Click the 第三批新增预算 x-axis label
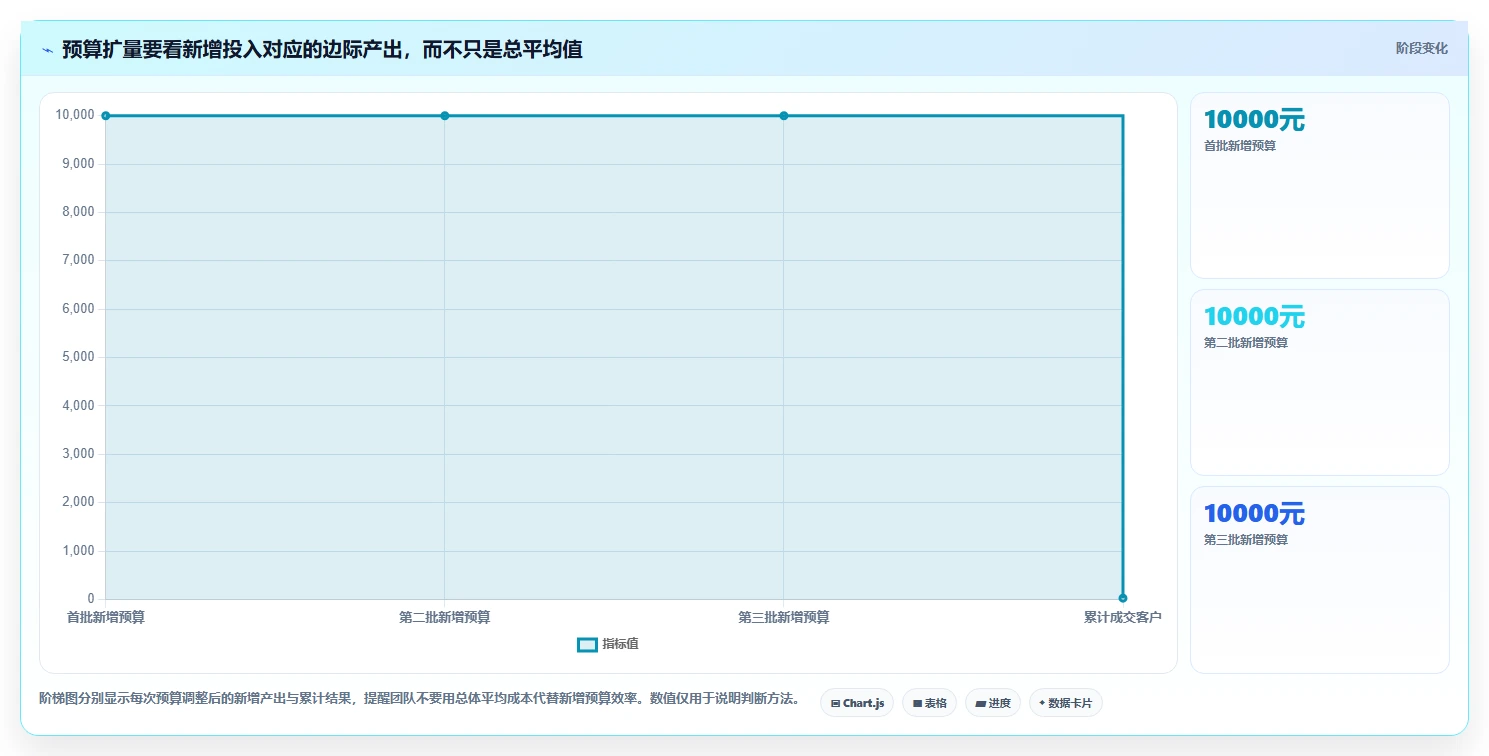The image size is (1489, 756). point(784,617)
